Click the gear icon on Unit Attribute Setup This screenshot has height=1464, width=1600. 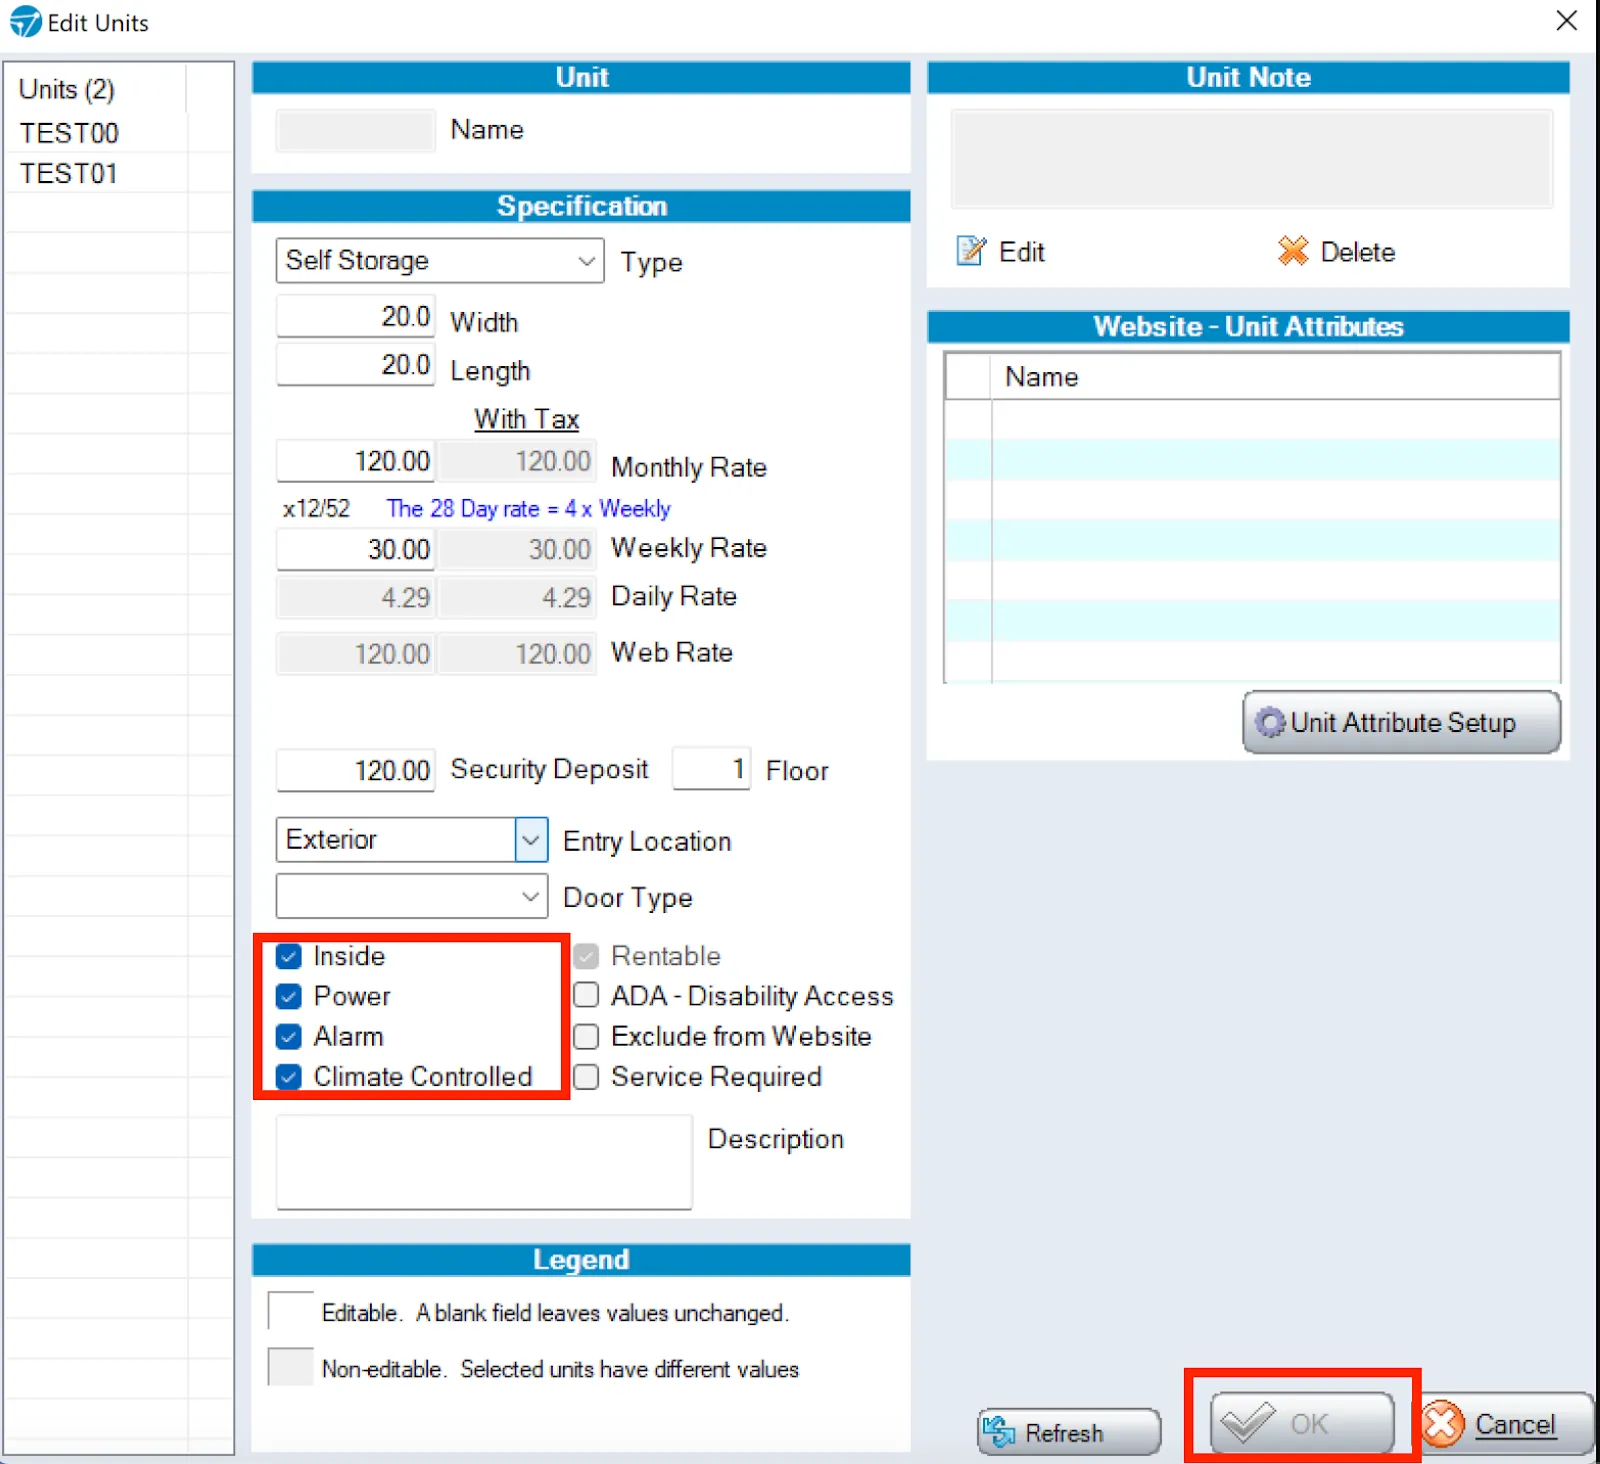pos(1270,722)
